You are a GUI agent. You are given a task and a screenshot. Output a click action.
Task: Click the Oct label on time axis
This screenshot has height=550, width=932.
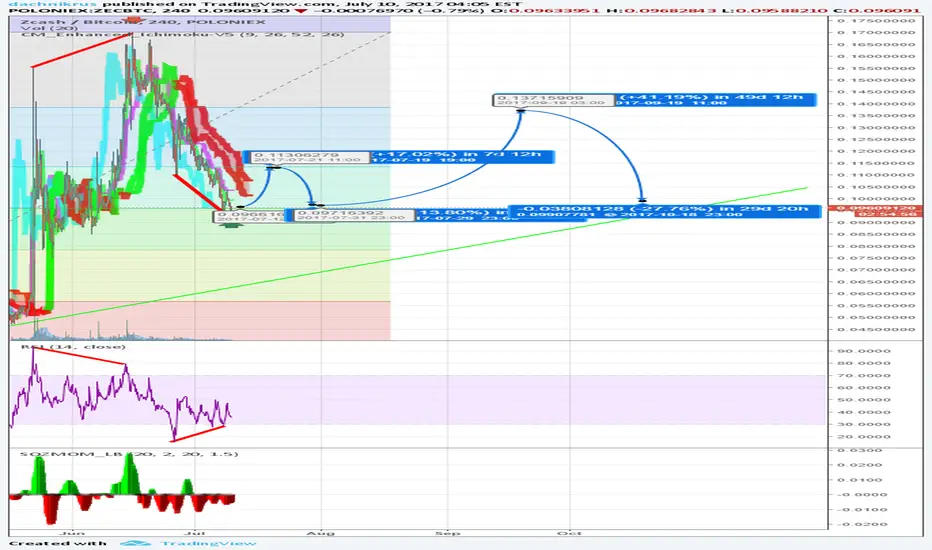569,533
